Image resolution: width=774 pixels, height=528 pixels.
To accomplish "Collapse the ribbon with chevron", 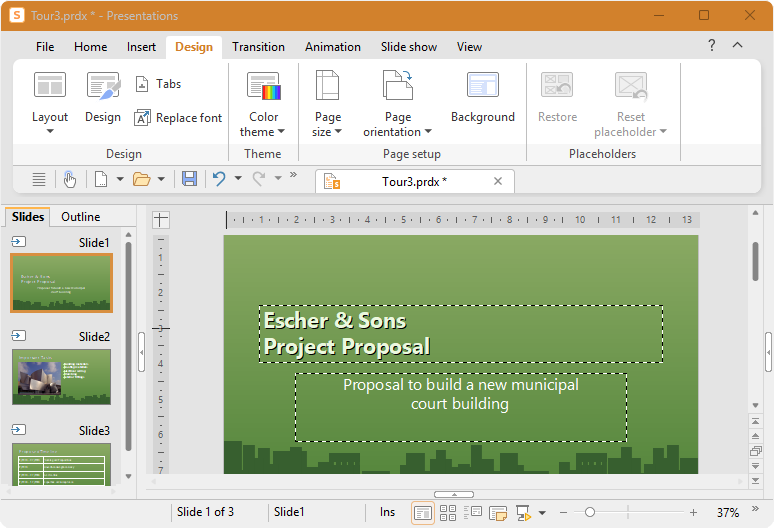I will tap(737, 45).
